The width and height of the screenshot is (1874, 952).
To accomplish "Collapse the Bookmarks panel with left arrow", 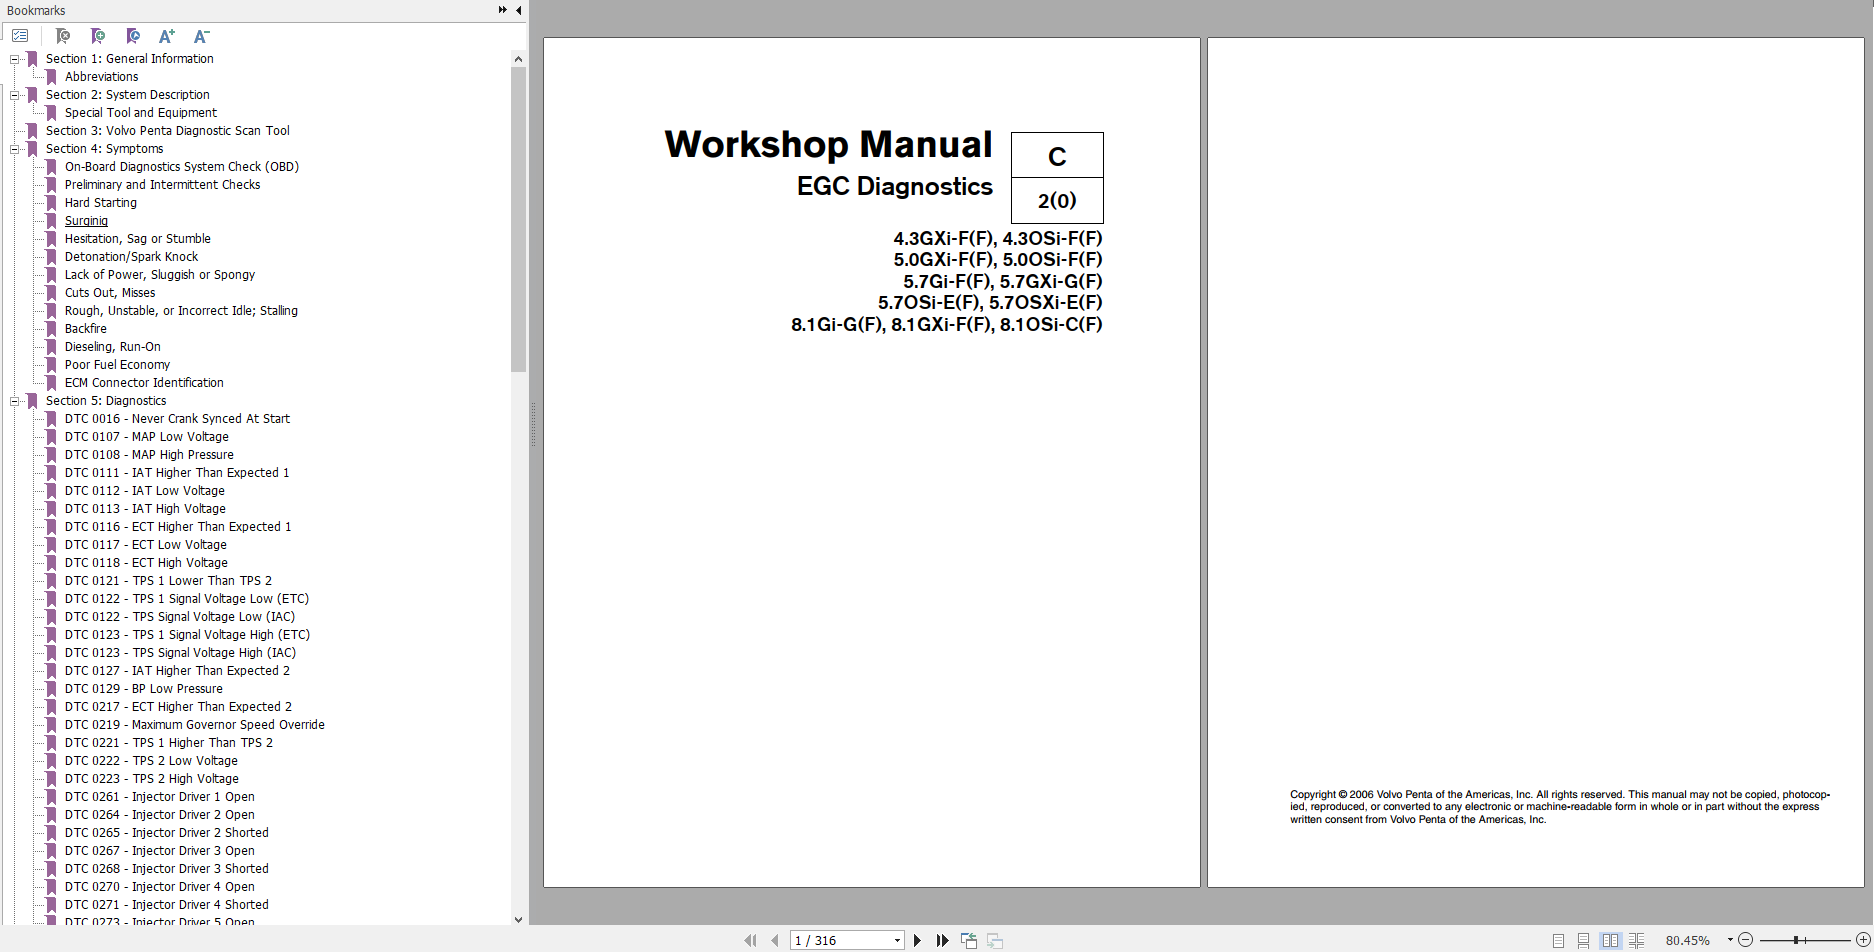I will (518, 10).
